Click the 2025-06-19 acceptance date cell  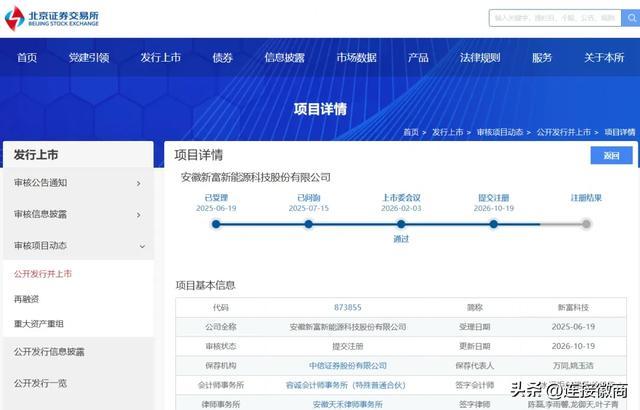pos(573,327)
